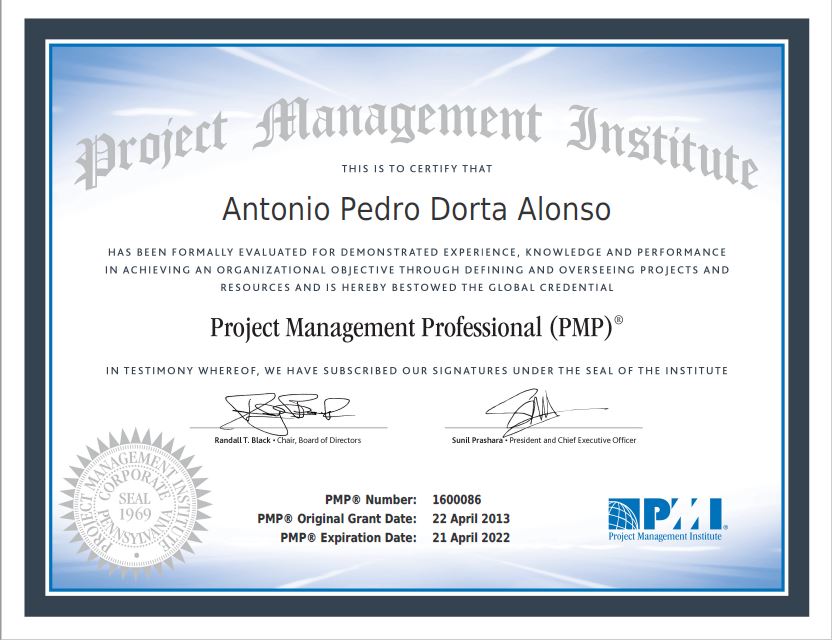Image resolution: width=832 pixels, height=640 pixels.
Task: Click the name "Sunil Prashara"
Action: [477, 440]
